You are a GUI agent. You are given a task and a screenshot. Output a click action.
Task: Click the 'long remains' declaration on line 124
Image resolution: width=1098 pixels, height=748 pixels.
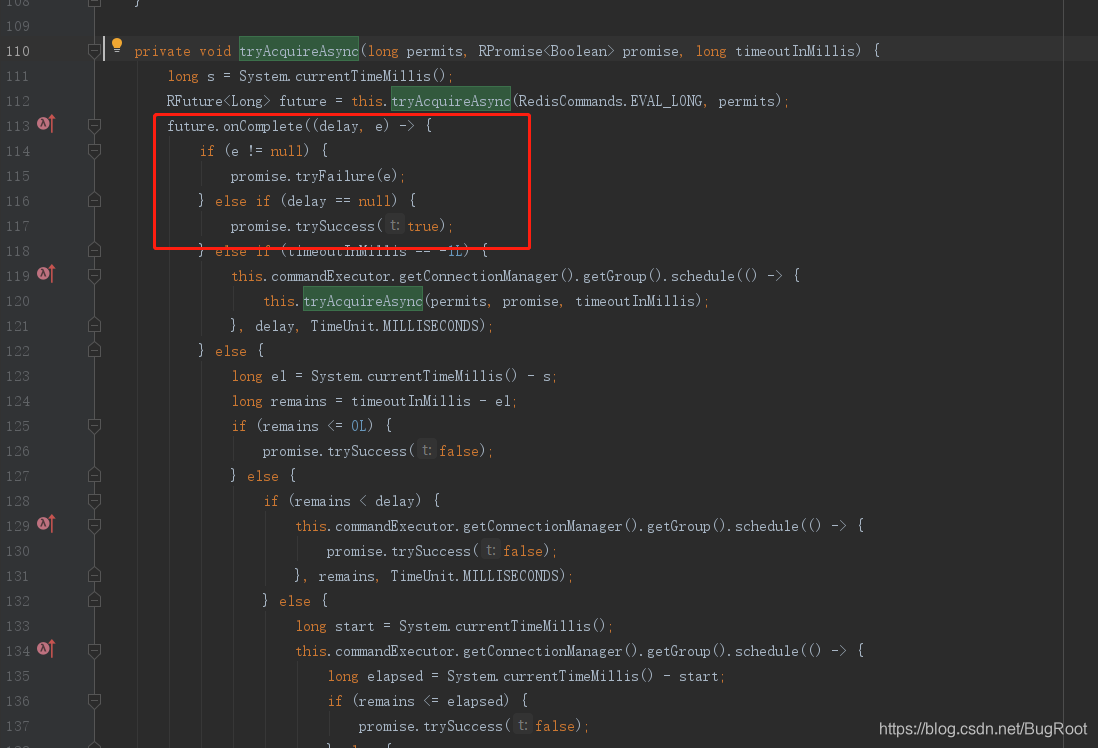(279, 401)
